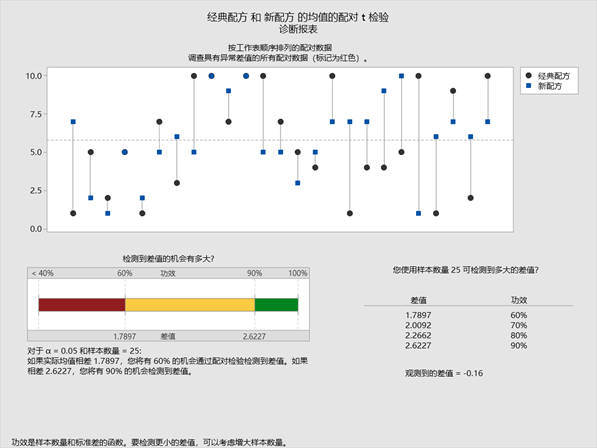Click table cell 2.0092
The image size is (597, 448).
(x=418, y=326)
